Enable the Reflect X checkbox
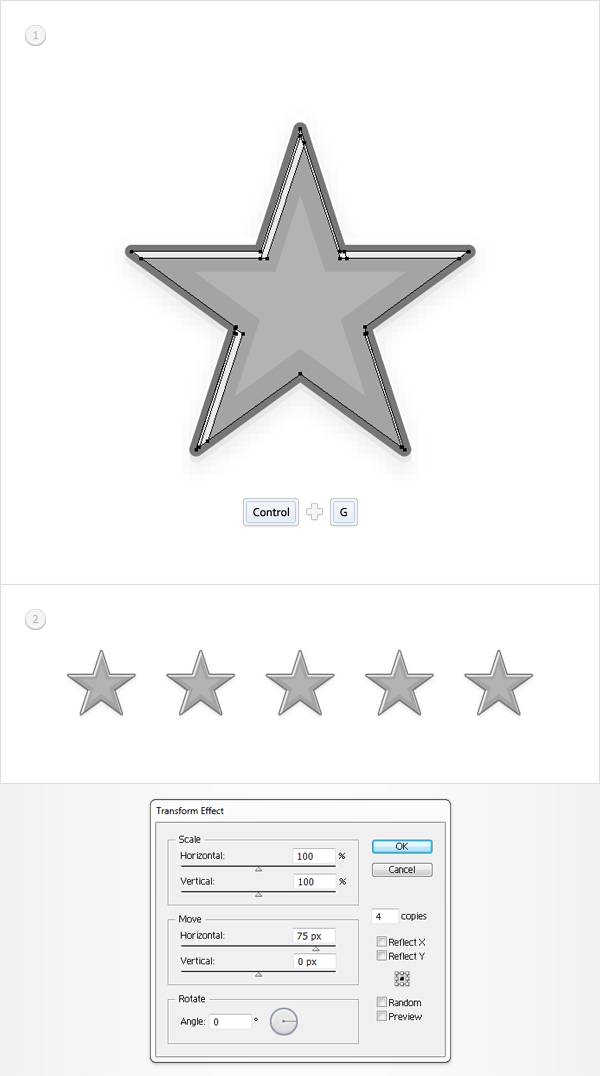600x1076 pixels. (x=382, y=942)
